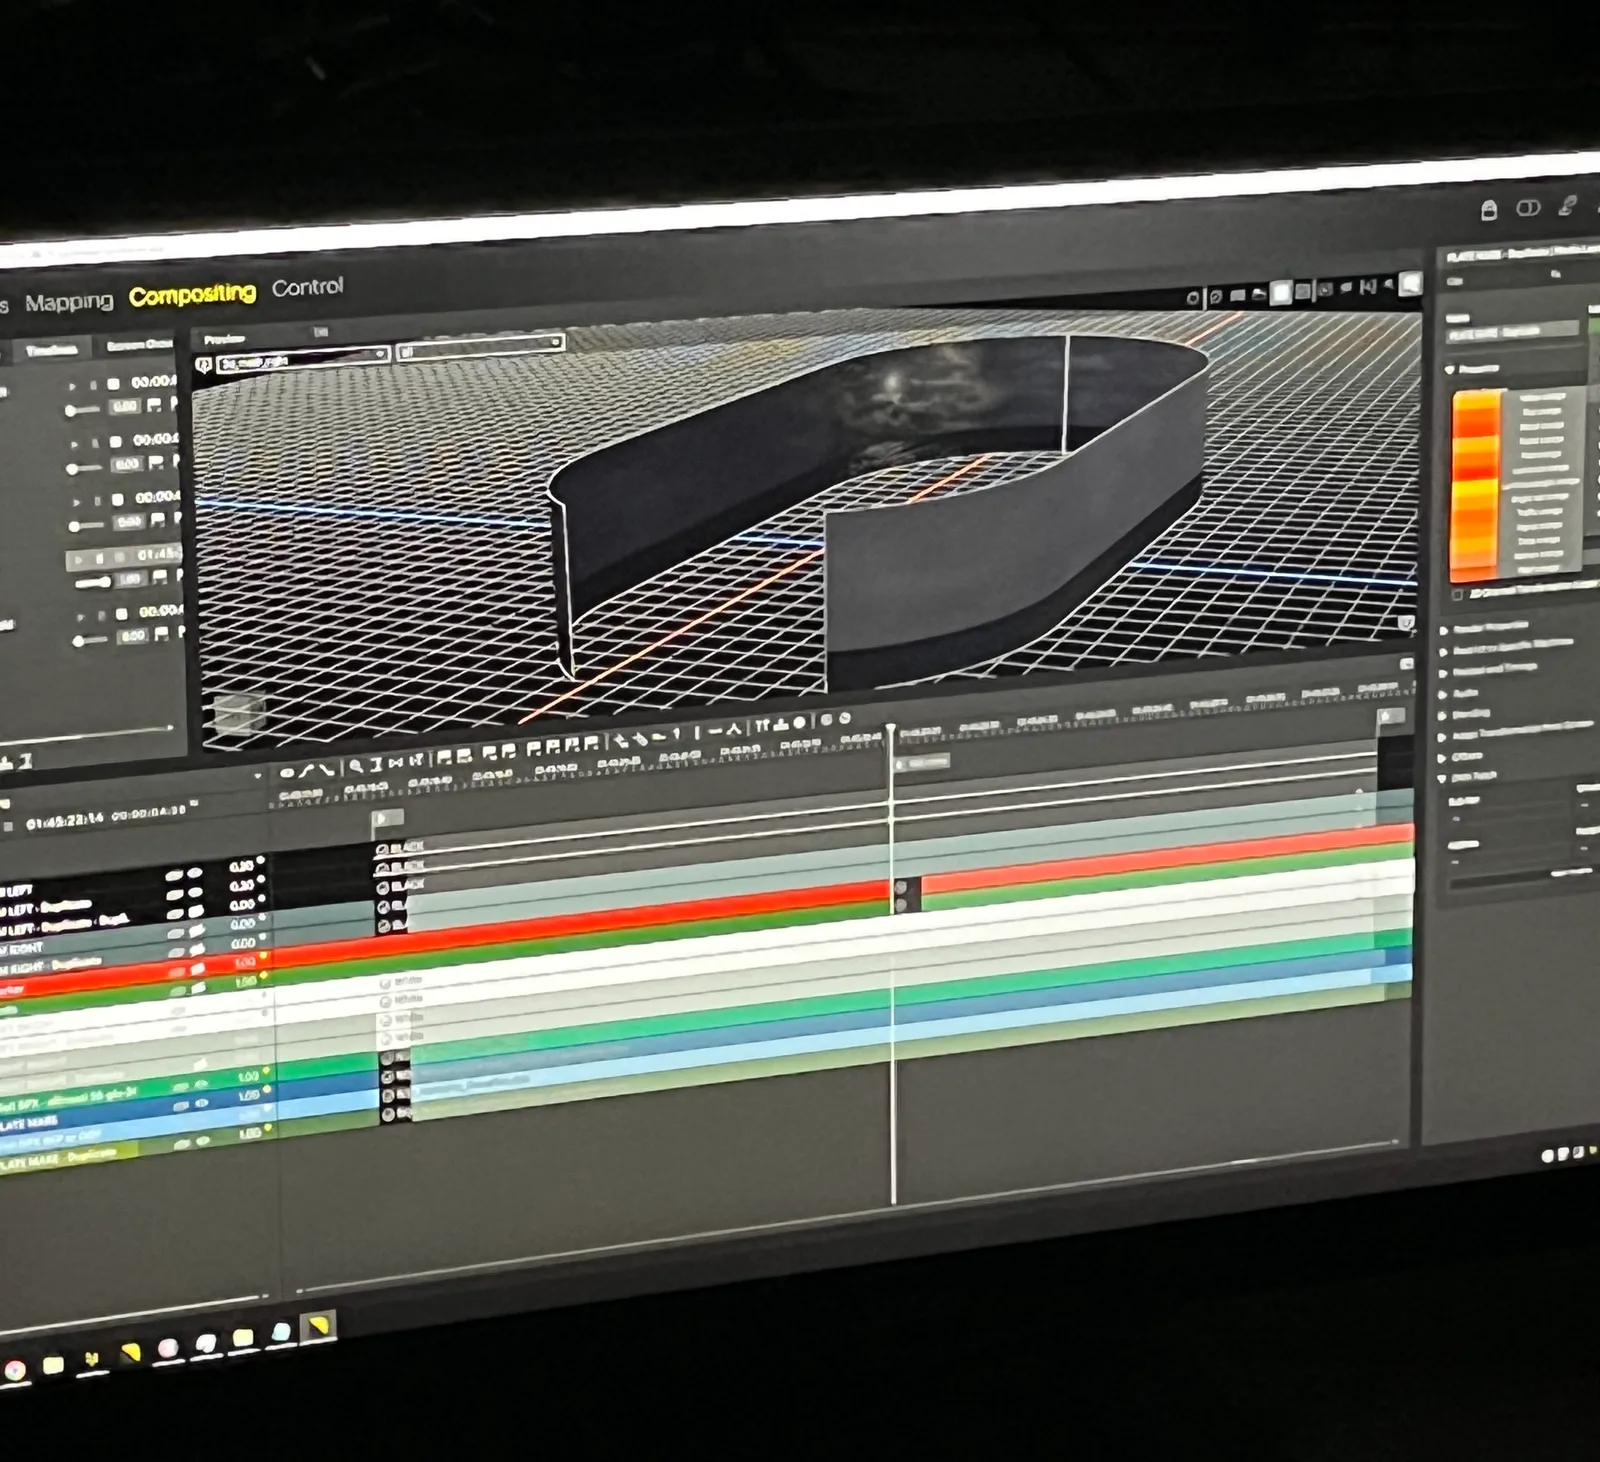
Task: Toggle the checkbox below the orange list
Action: pos(1457,595)
